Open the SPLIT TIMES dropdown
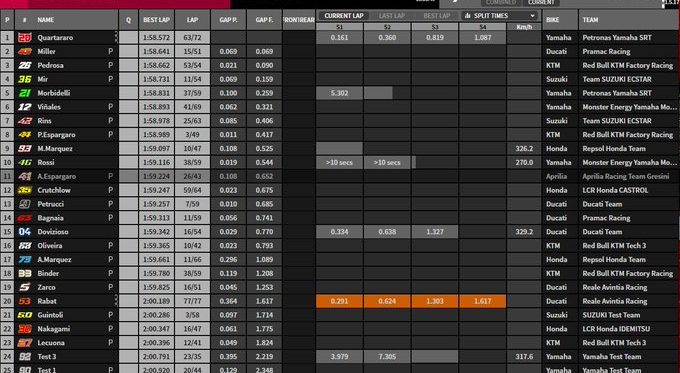Image resolution: width=680 pixels, height=373 pixels. 500,16
